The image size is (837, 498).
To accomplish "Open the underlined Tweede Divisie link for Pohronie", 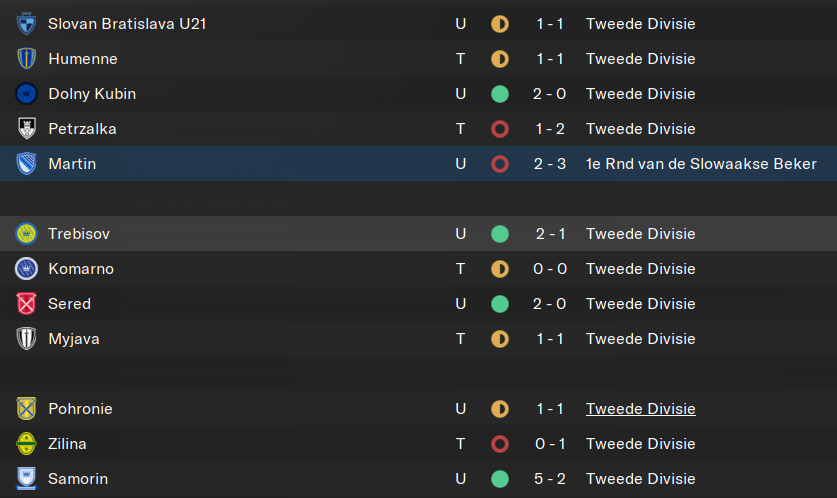I will click(641, 409).
